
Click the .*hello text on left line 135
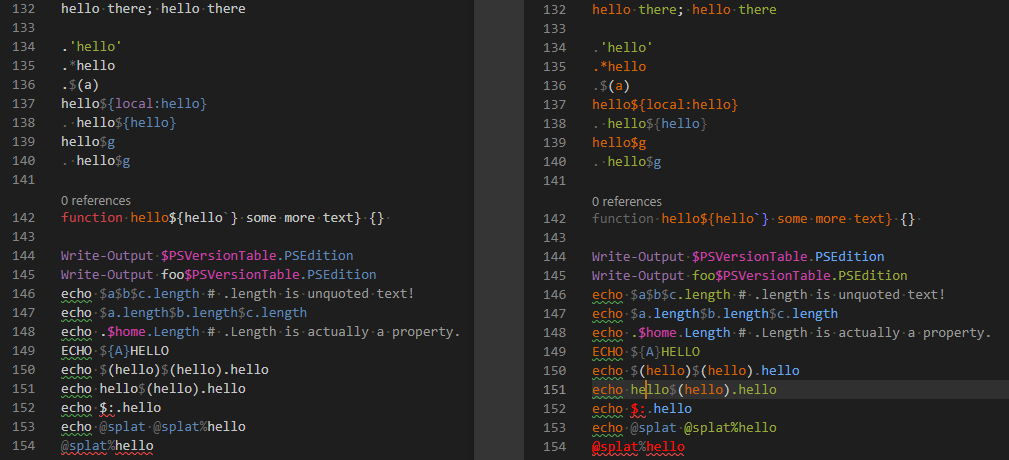point(88,66)
